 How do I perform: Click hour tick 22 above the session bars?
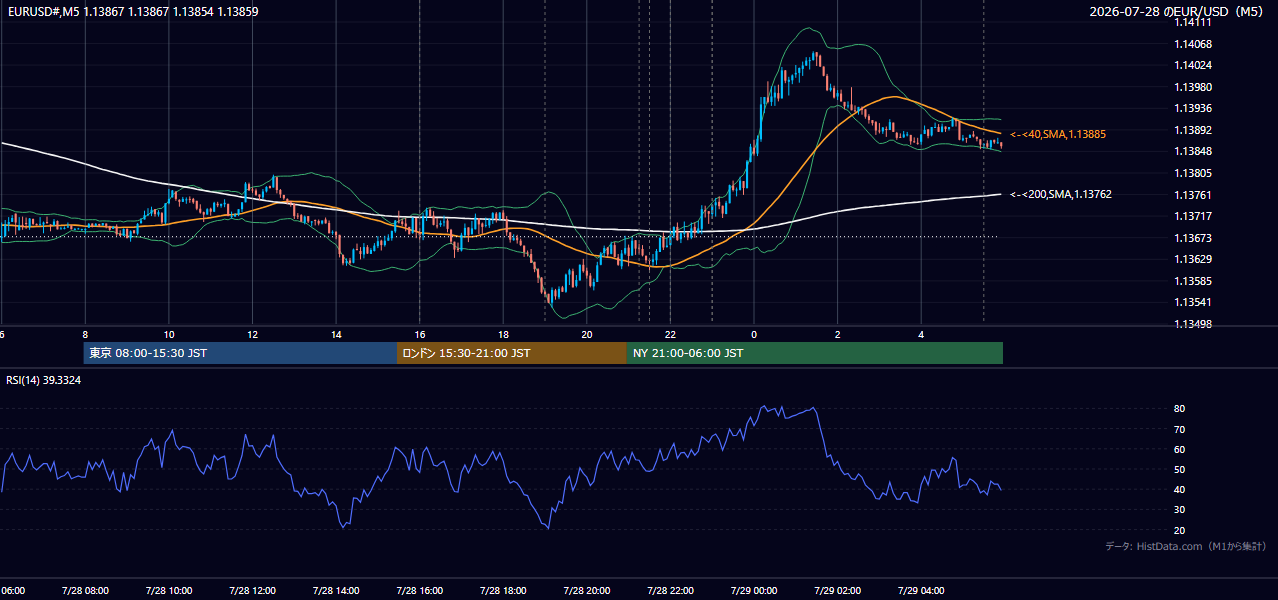click(671, 335)
